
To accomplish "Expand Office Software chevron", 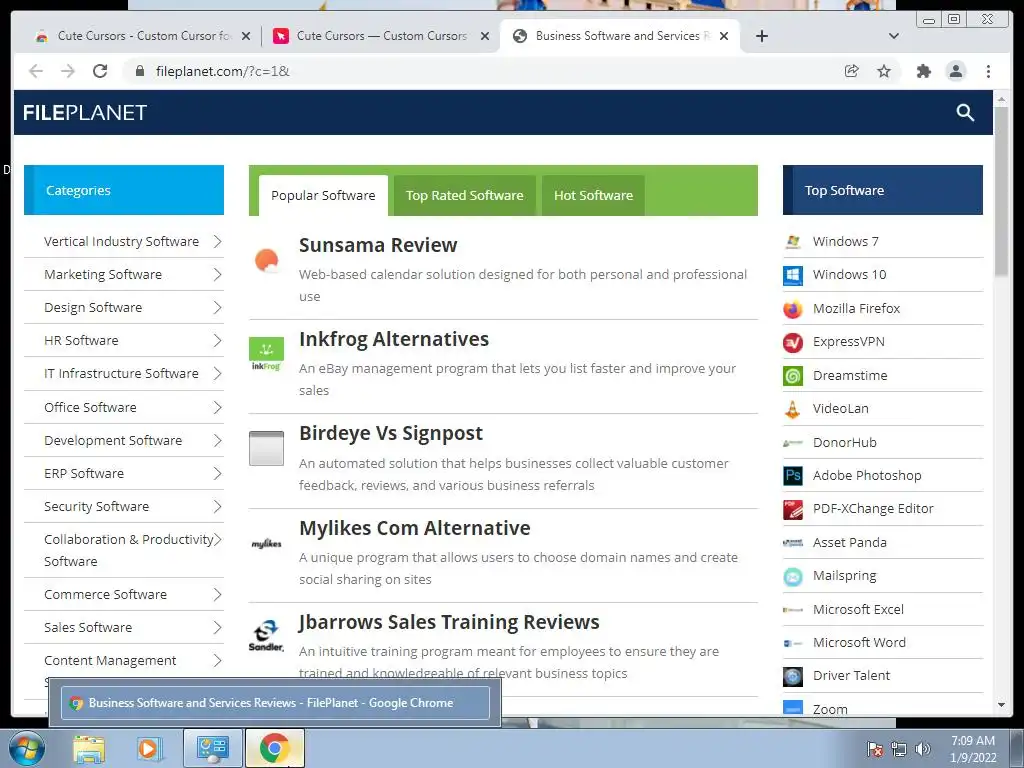I will click(217, 408).
